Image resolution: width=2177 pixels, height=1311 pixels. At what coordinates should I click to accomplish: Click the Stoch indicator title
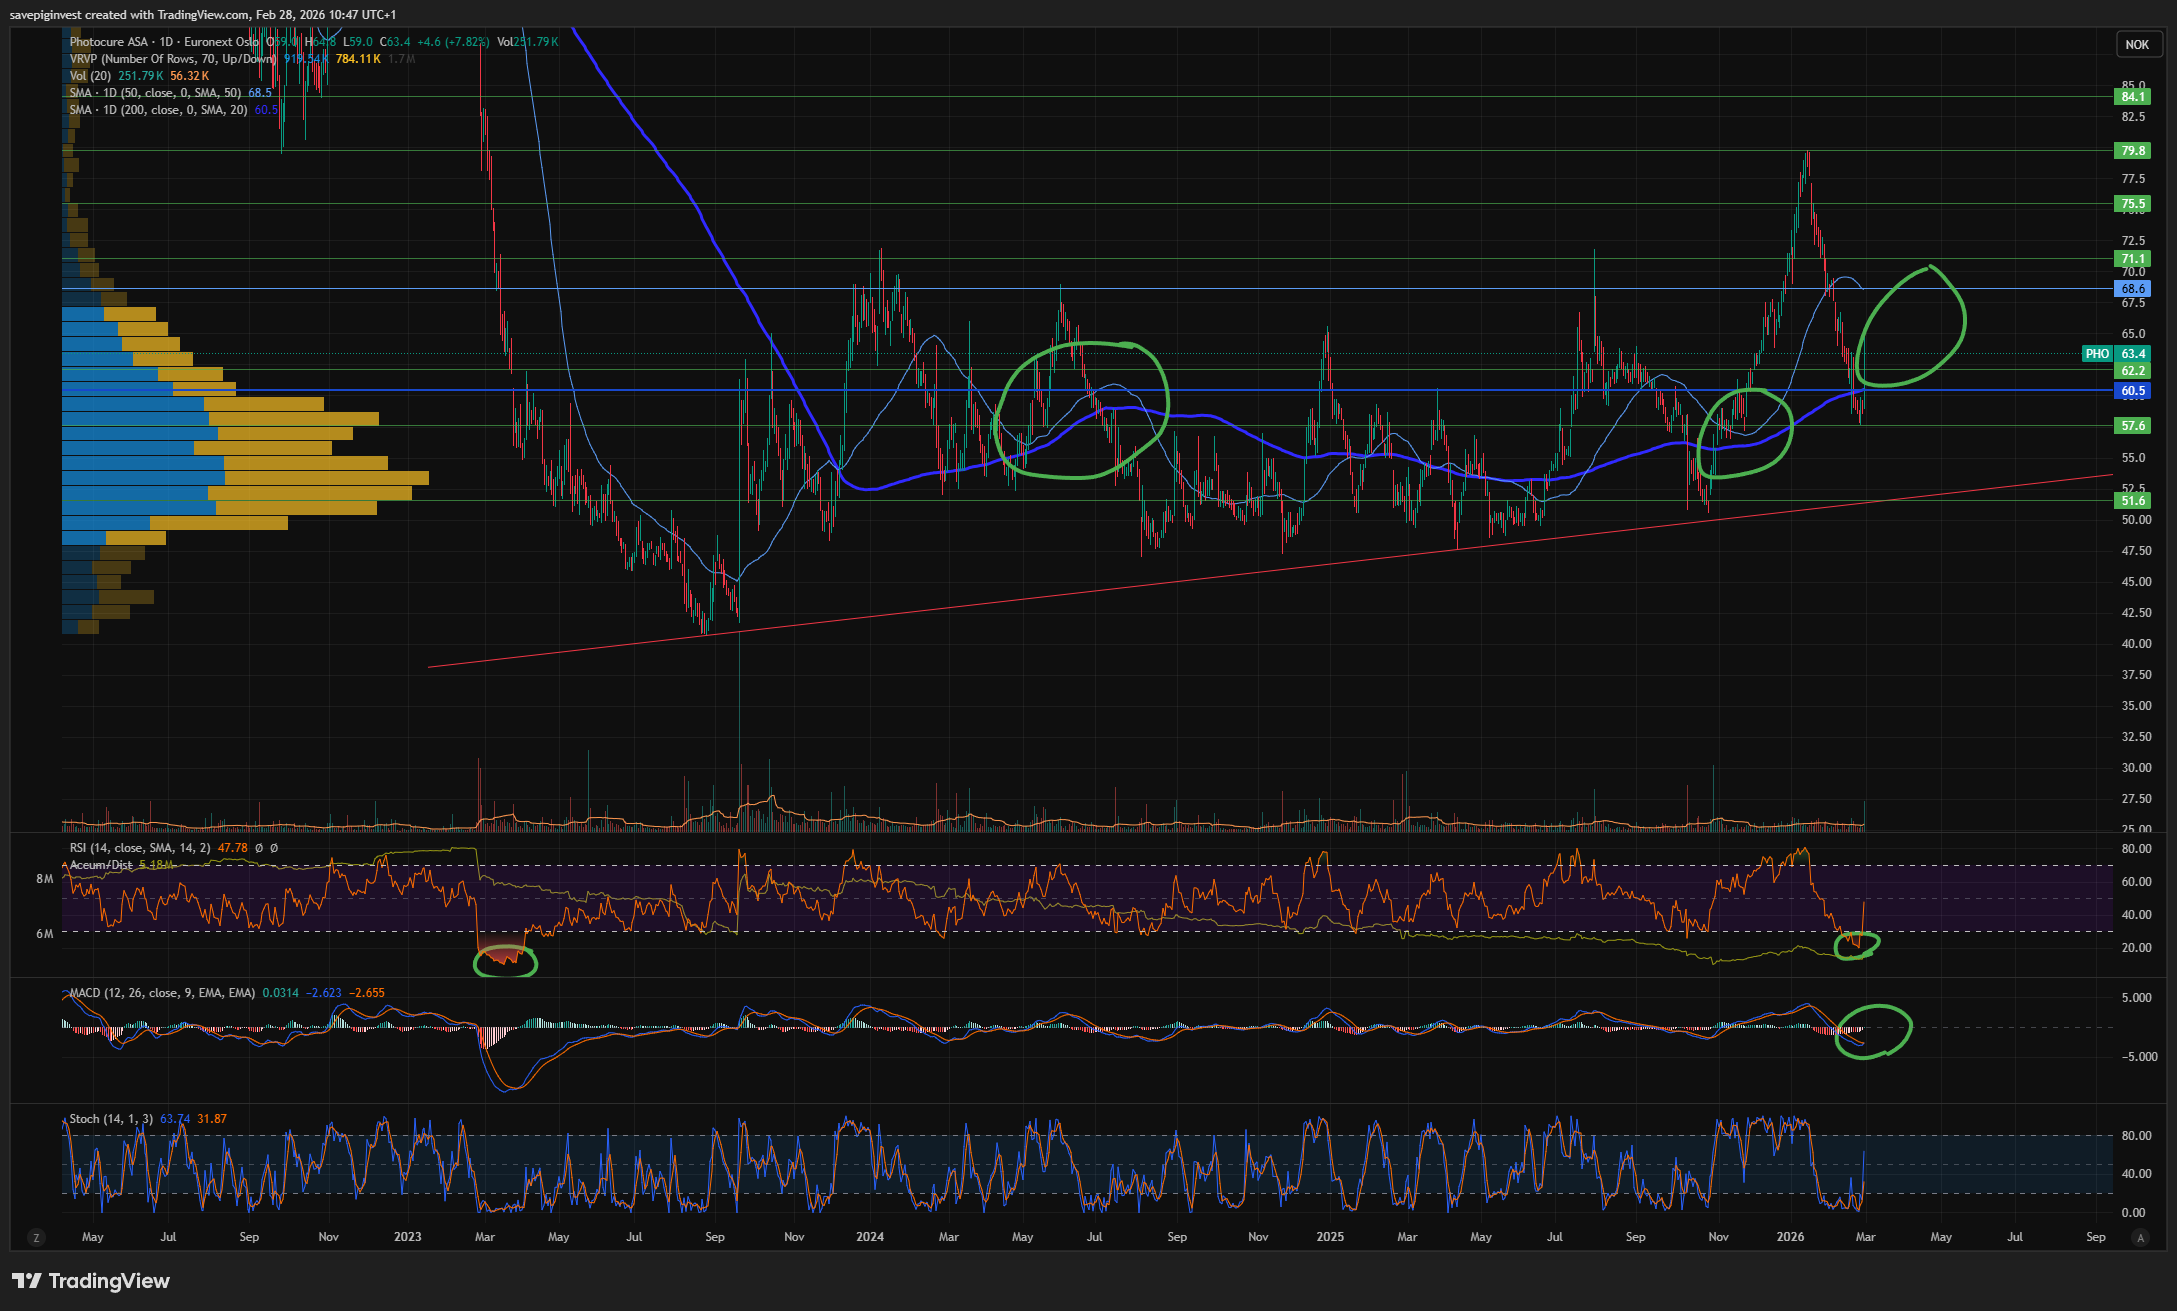[x=111, y=1119]
